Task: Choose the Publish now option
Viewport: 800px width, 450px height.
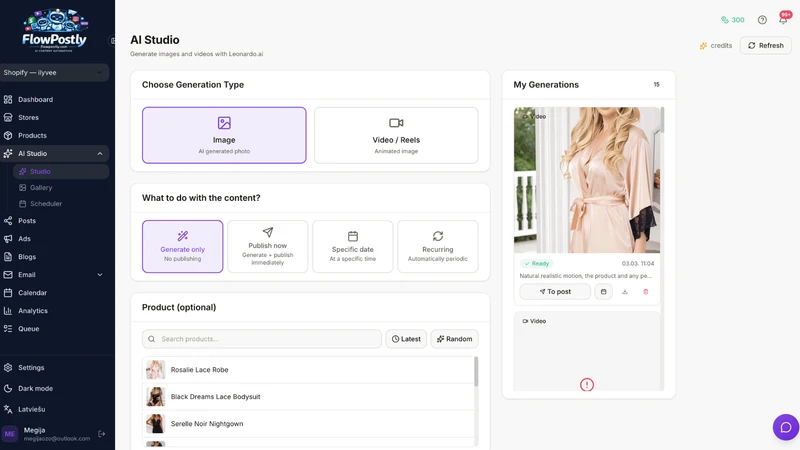Action: click(x=267, y=246)
